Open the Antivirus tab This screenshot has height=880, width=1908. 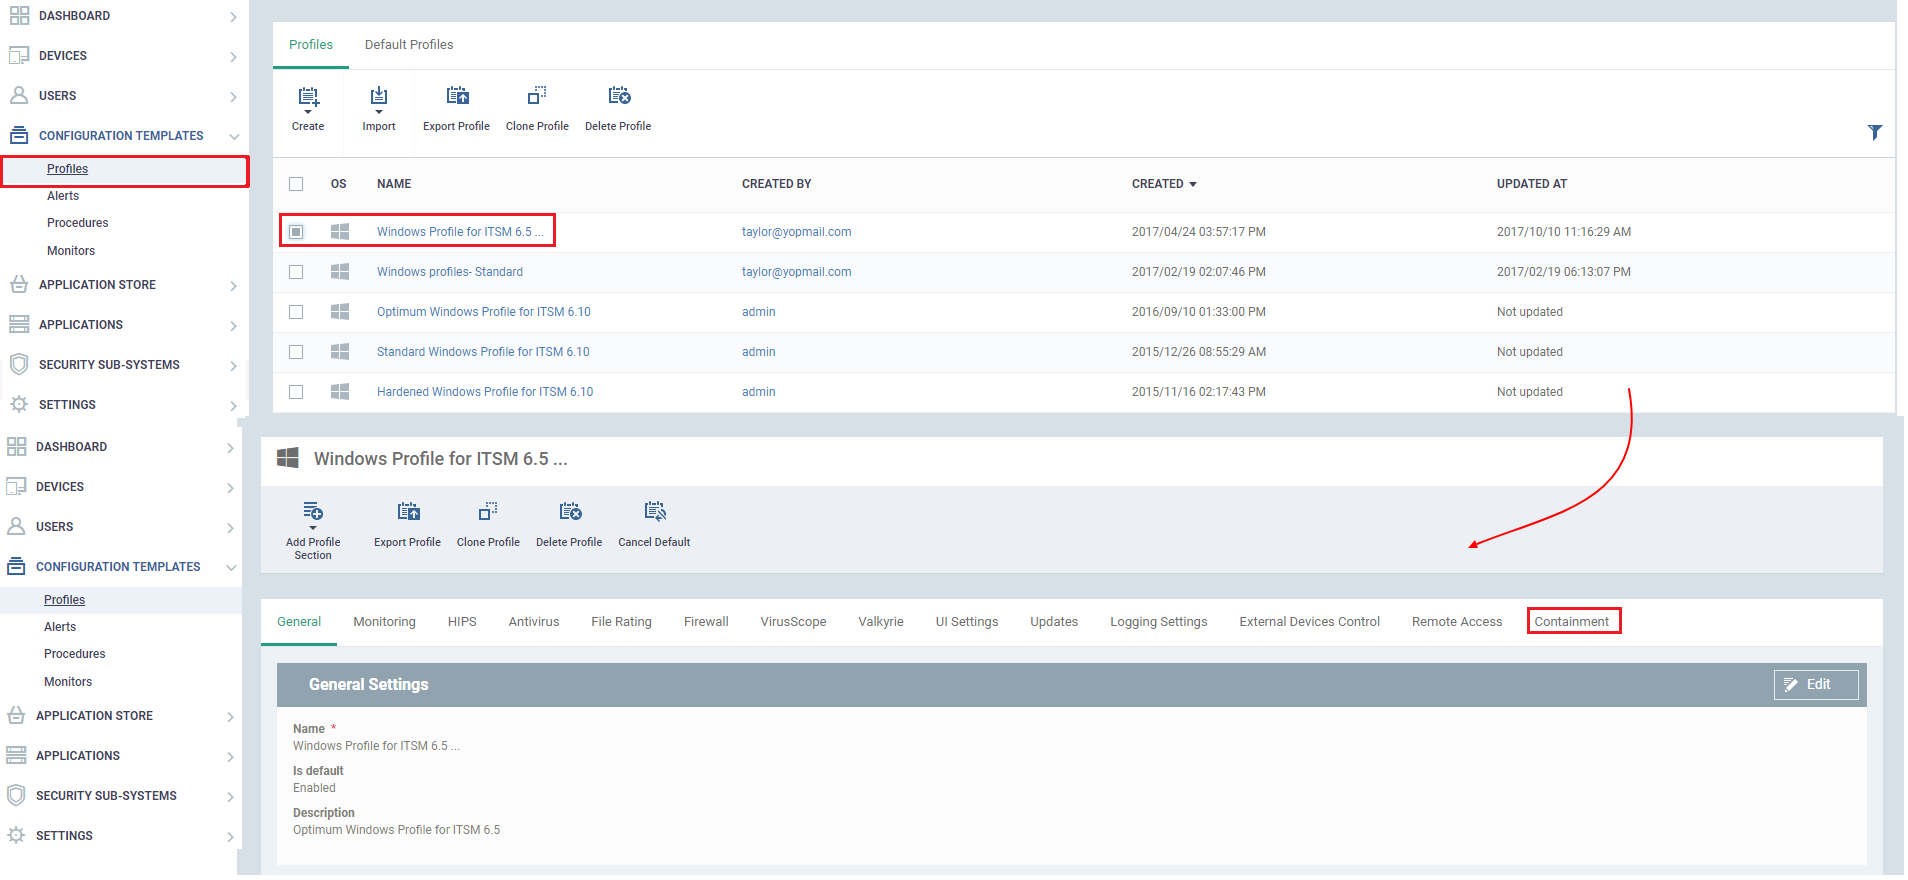(x=534, y=622)
